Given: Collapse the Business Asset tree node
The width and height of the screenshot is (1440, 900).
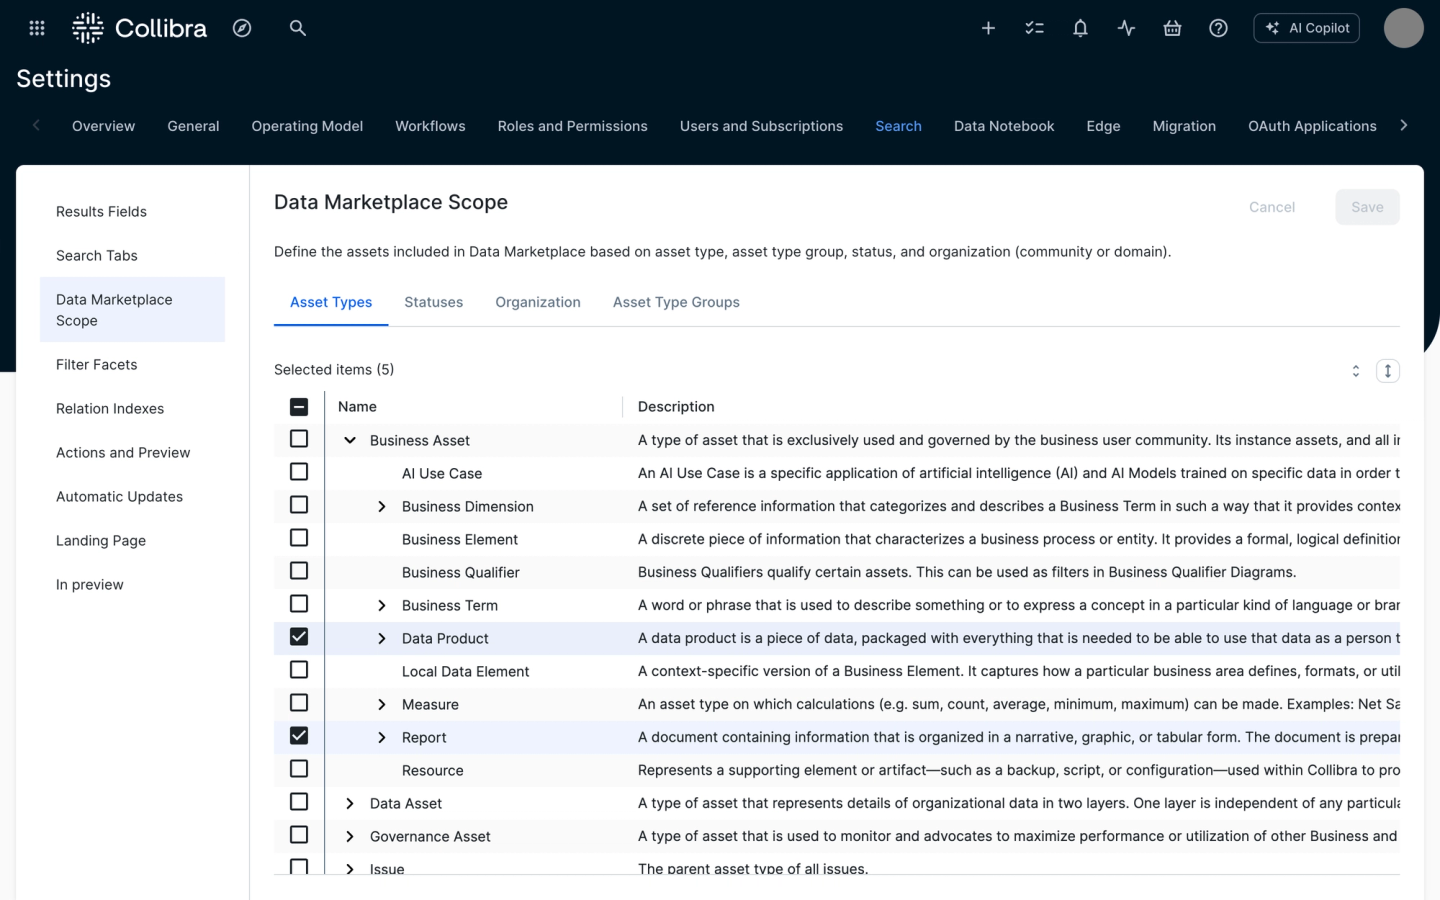Looking at the screenshot, I should 350,440.
